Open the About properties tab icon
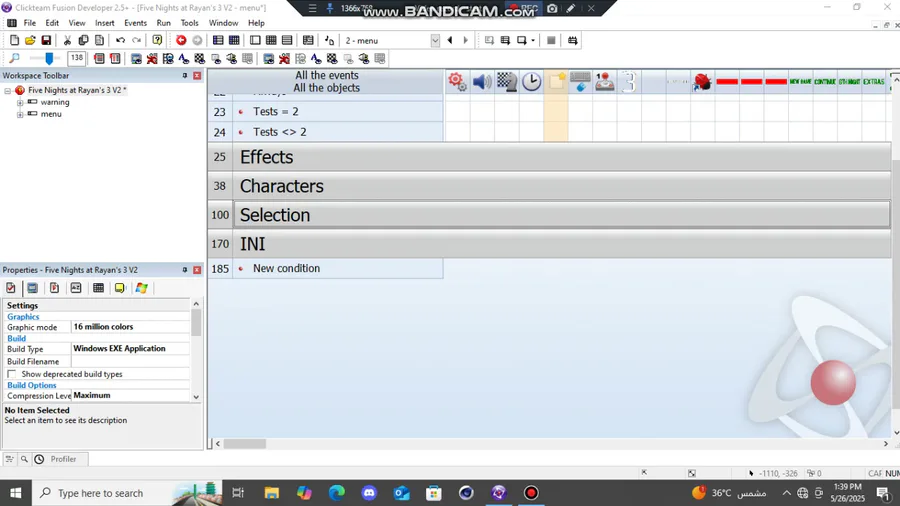 119,288
